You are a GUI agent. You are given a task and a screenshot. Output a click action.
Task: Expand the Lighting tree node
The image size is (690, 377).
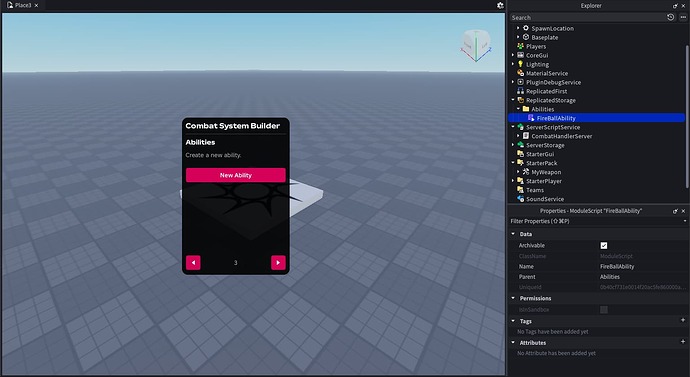513,64
